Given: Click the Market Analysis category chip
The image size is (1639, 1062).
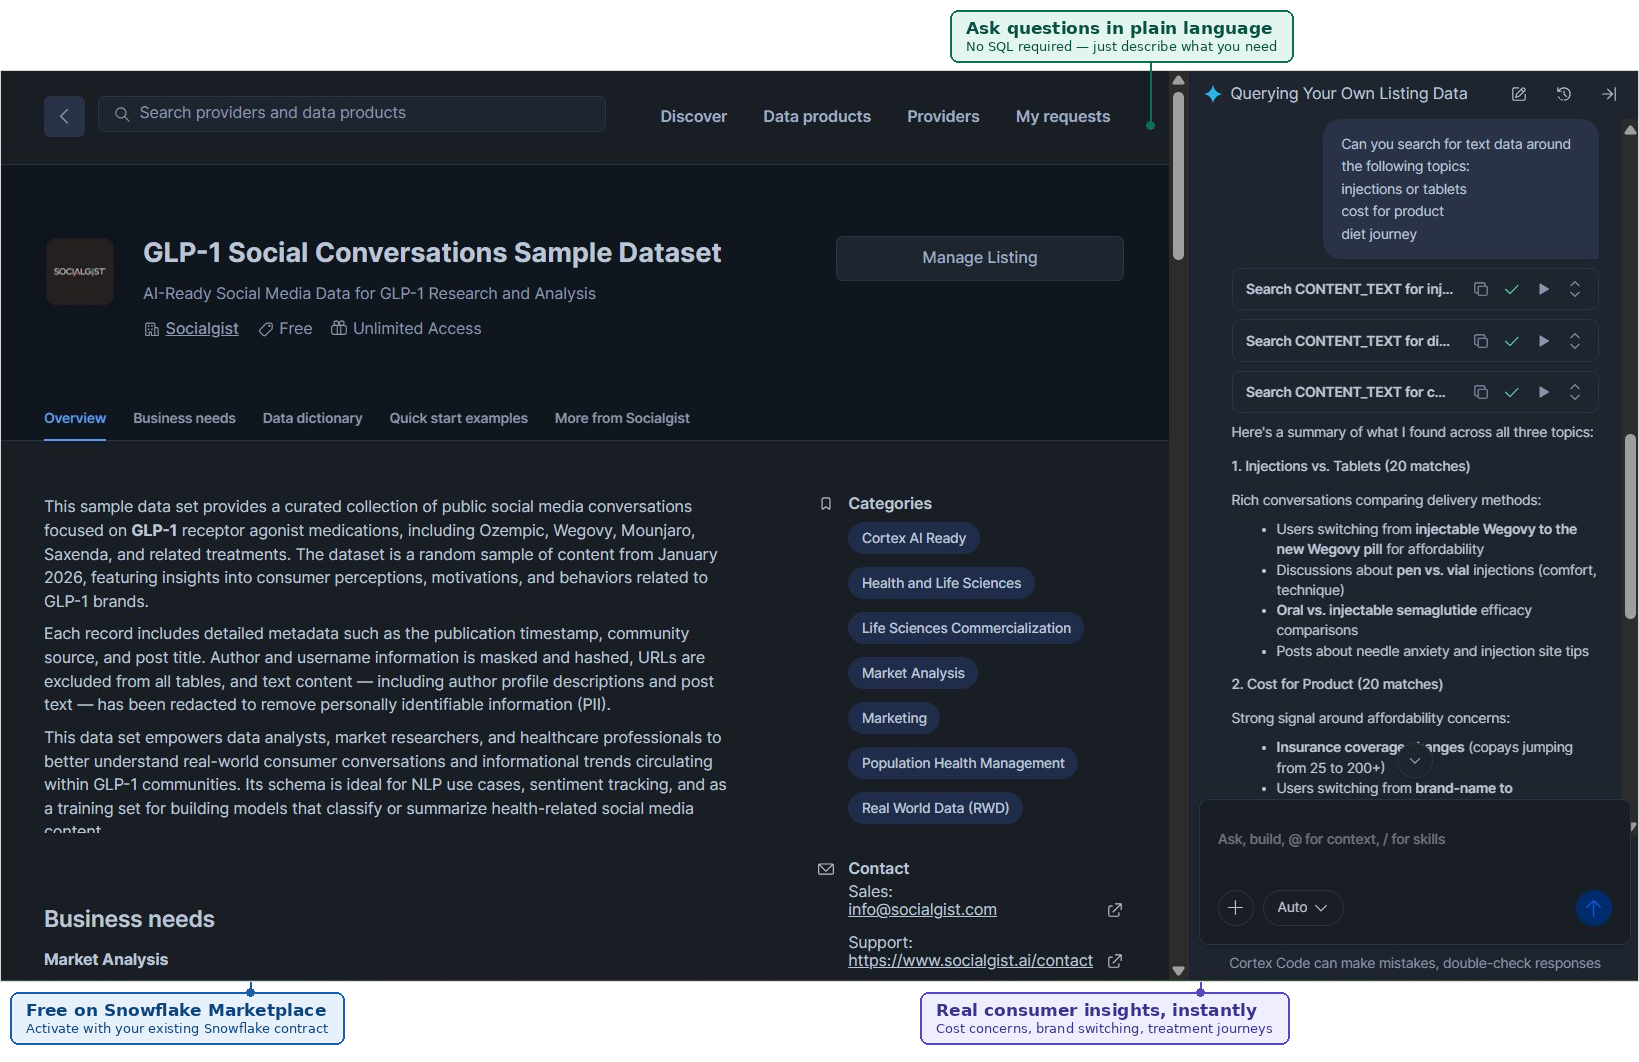Looking at the screenshot, I should tap(913, 673).
